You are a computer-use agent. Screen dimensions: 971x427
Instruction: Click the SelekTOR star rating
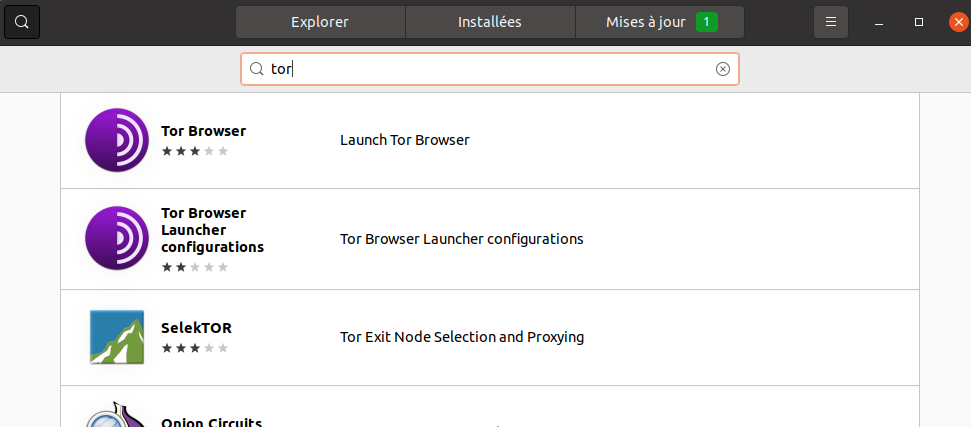coord(195,348)
